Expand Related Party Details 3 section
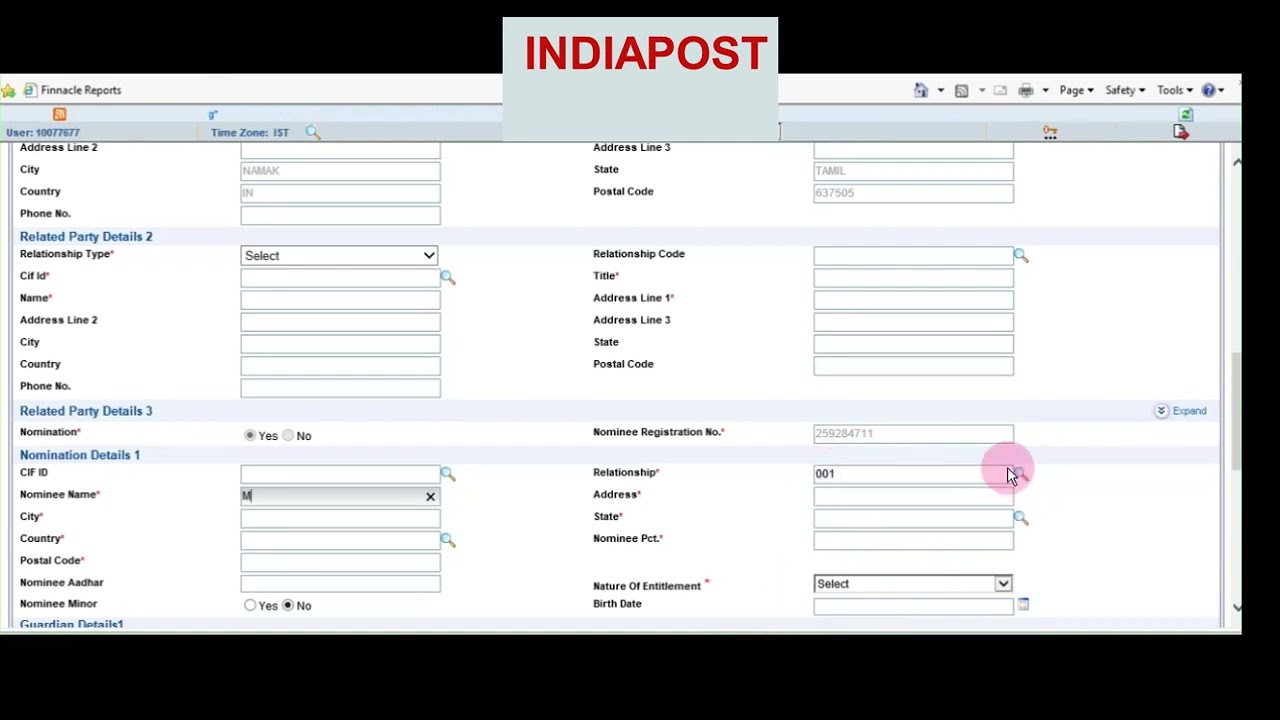Image resolution: width=1280 pixels, height=720 pixels. click(x=1181, y=411)
